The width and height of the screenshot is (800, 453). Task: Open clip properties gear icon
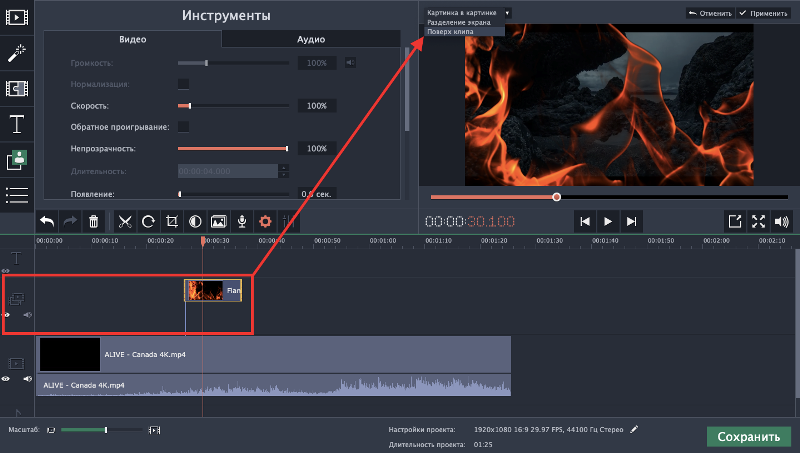pos(265,221)
